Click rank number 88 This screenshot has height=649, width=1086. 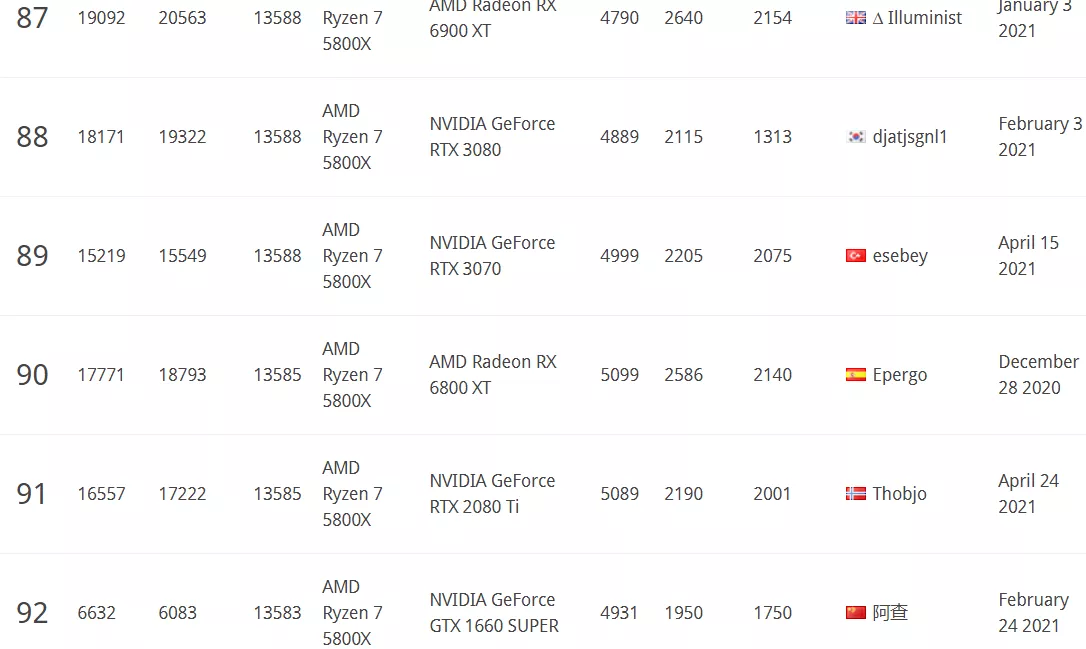pos(32,137)
